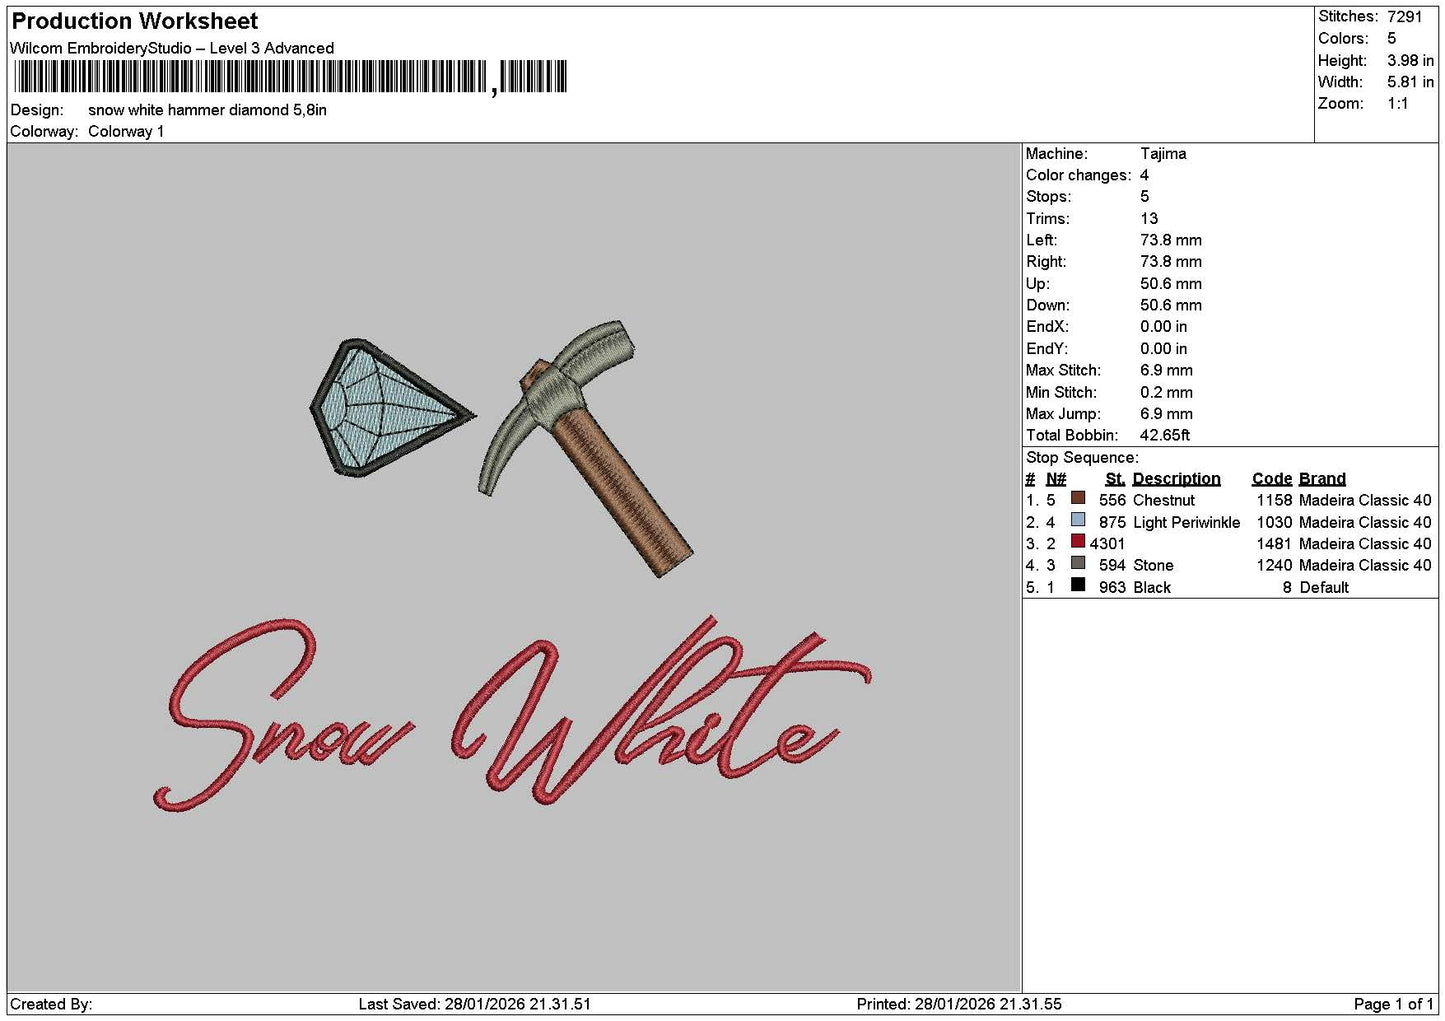The width and height of the screenshot is (1445, 1021).
Task: Click the Width value 5.81 in
Action: pyautogui.click(x=1410, y=82)
